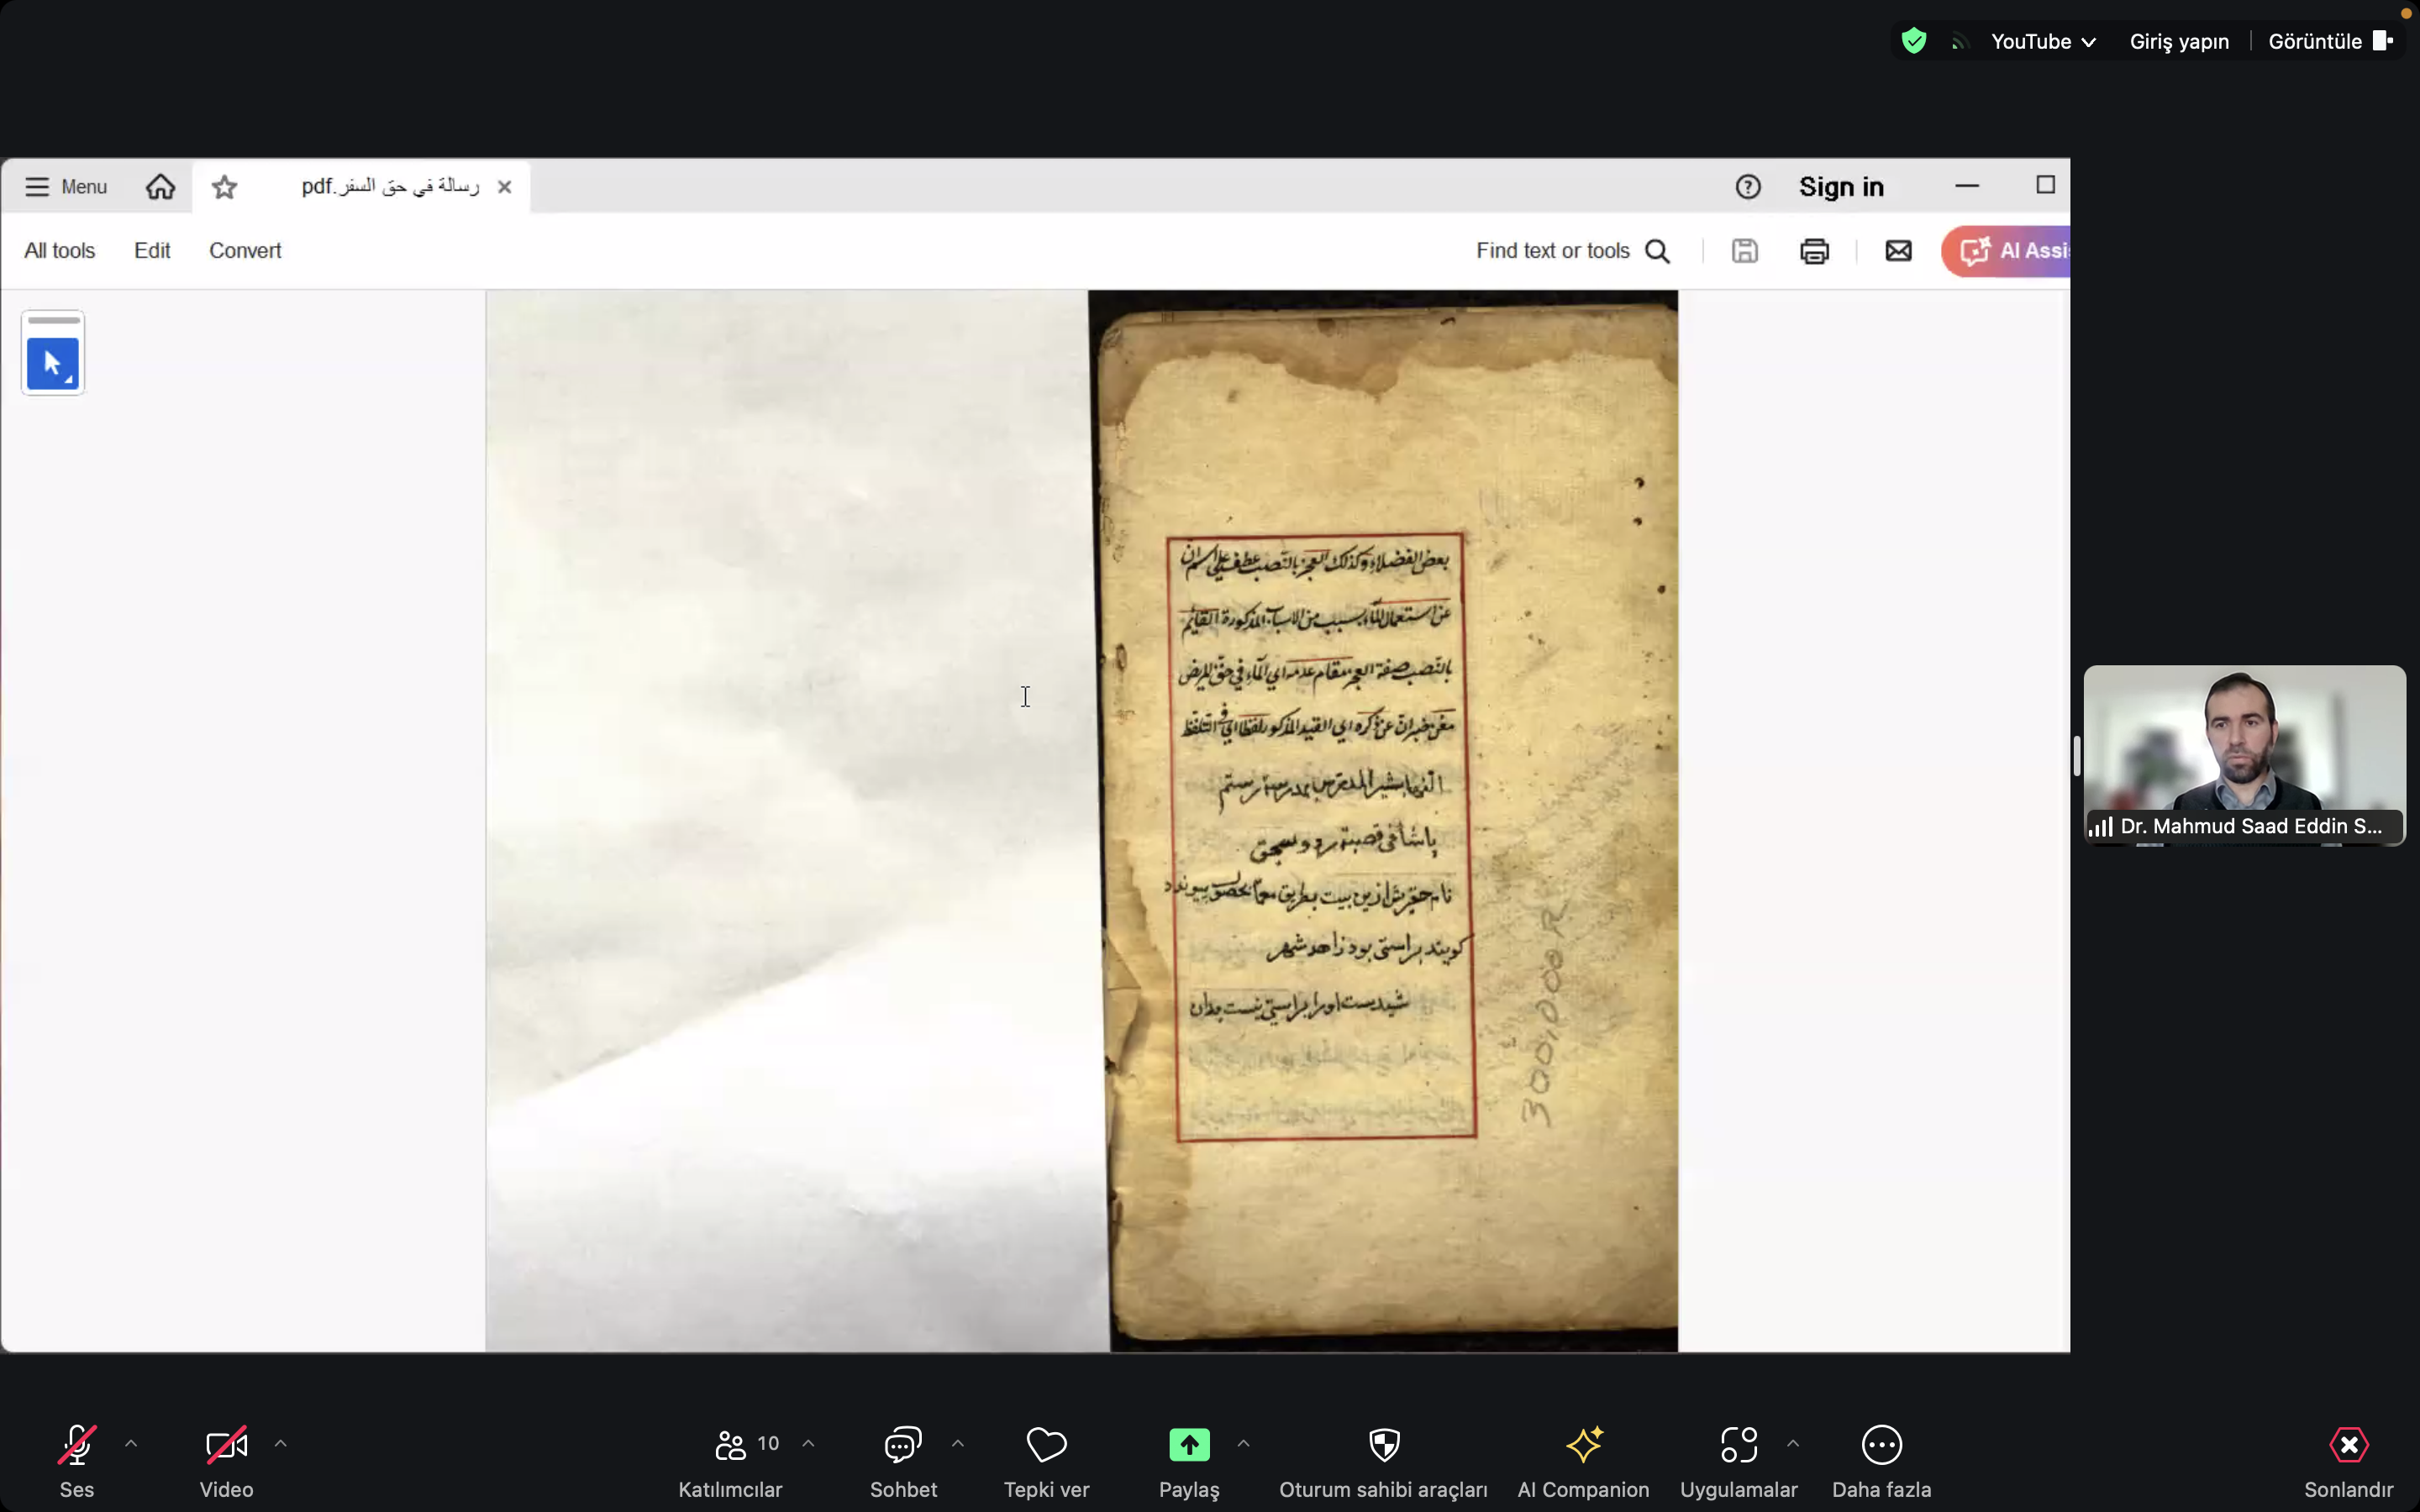Open the Convert menu
2420x1512 pixels.
pyautogui.click(x=245, y=251)
